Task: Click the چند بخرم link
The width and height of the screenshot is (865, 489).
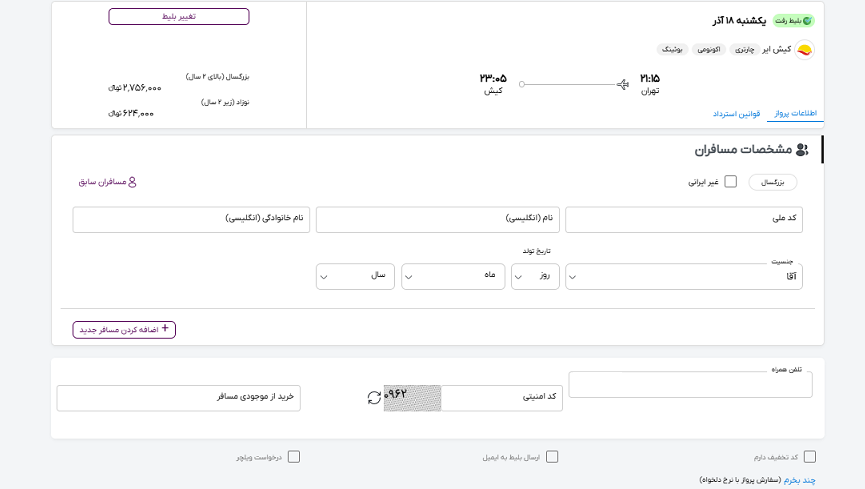Action: point(800,480)
